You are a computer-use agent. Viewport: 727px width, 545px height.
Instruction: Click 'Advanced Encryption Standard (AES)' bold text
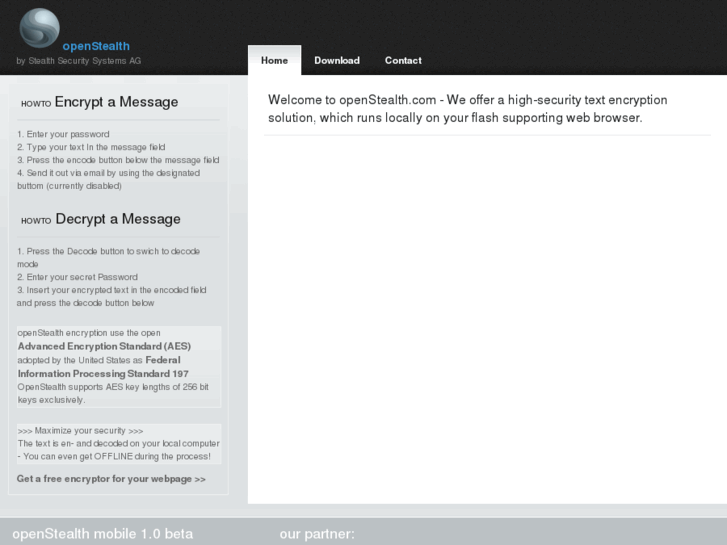(104, 346)
